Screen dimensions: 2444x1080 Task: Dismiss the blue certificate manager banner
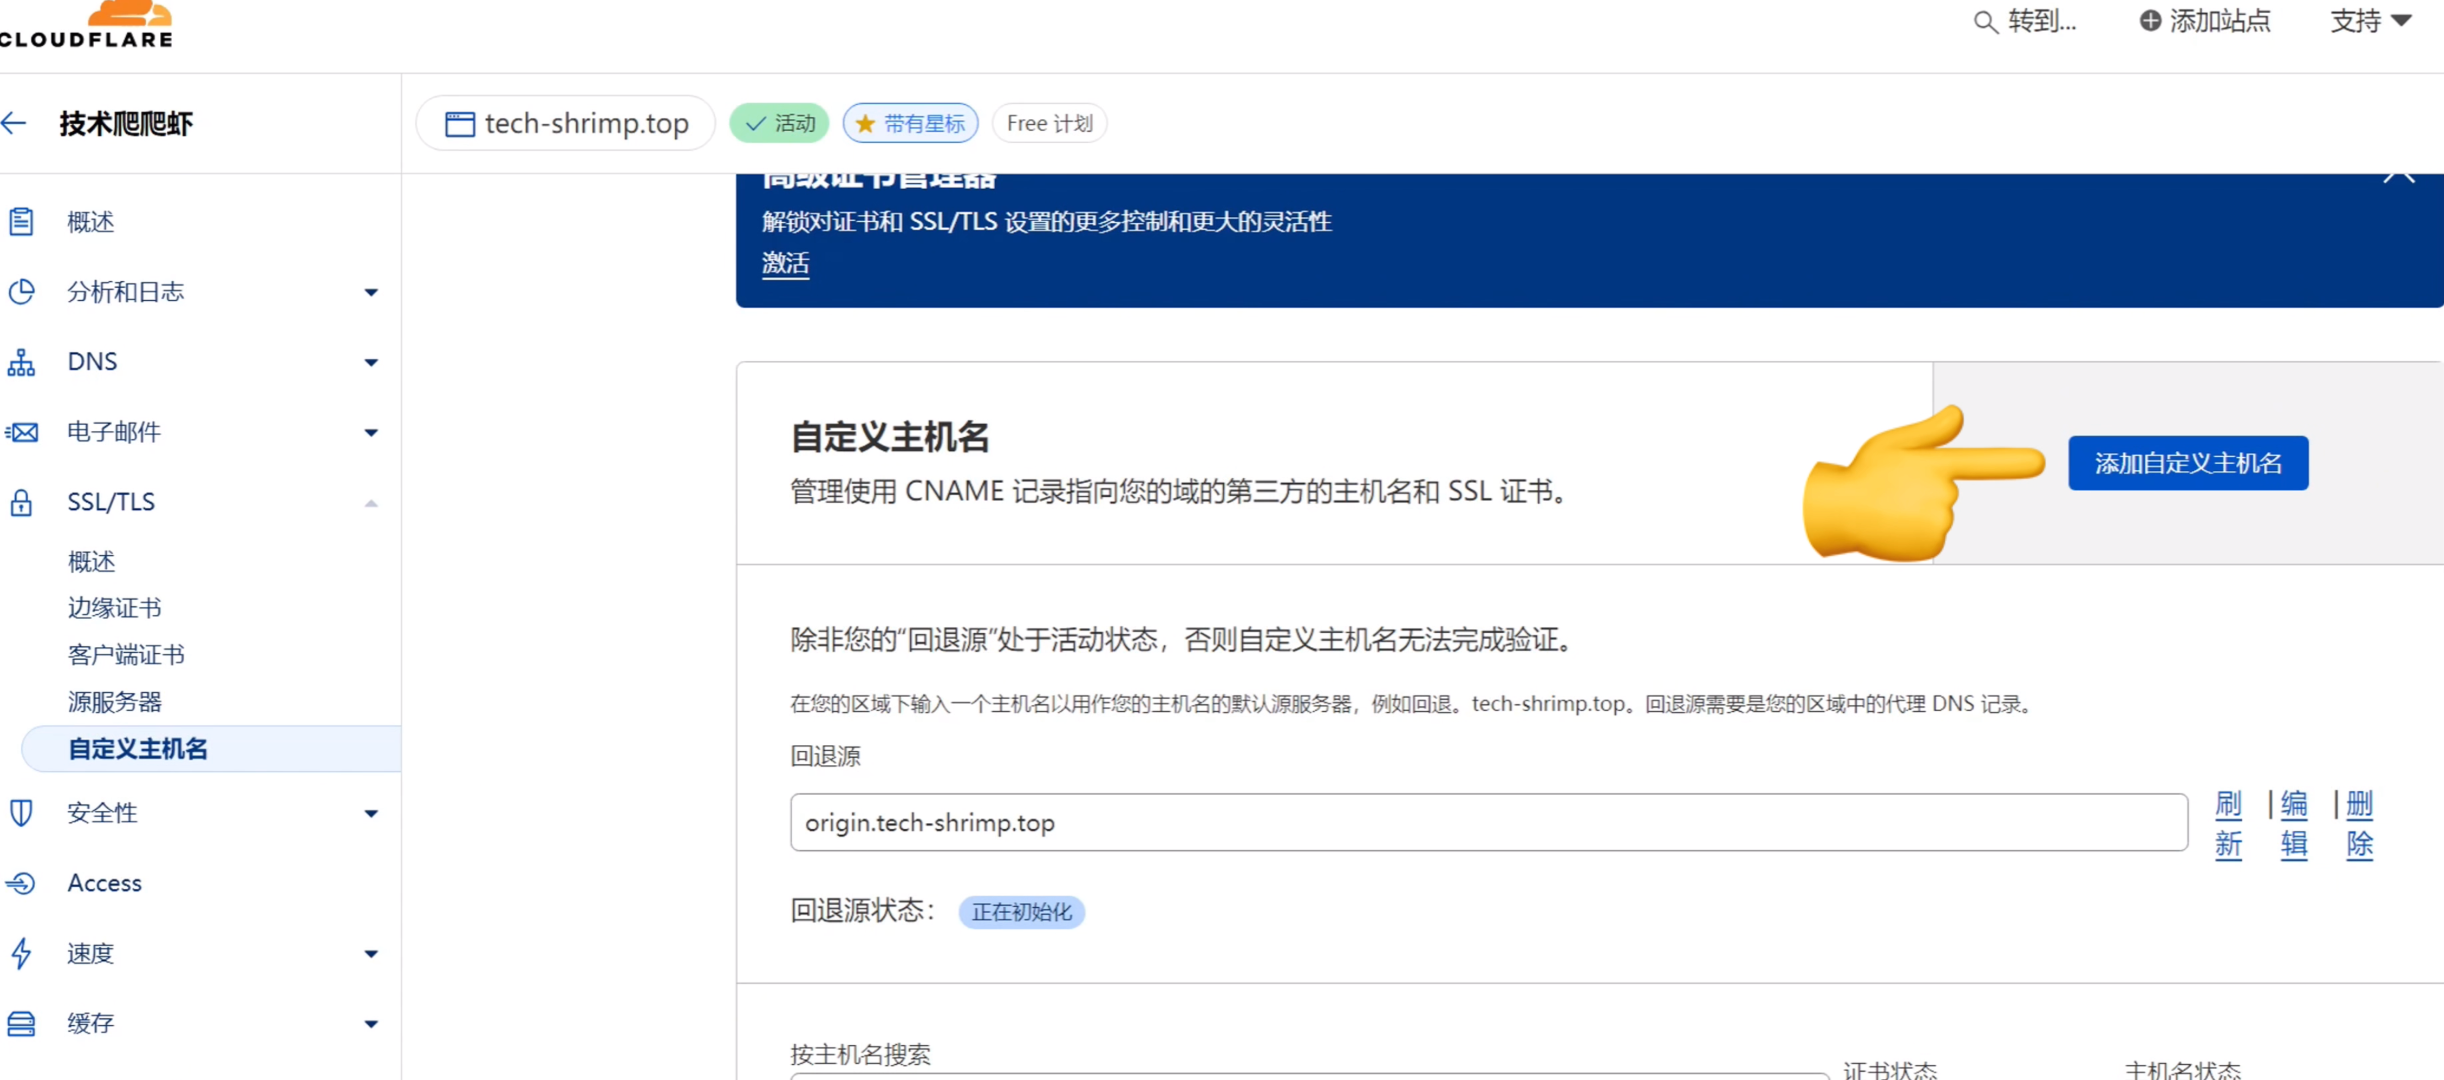point(2398,176)
